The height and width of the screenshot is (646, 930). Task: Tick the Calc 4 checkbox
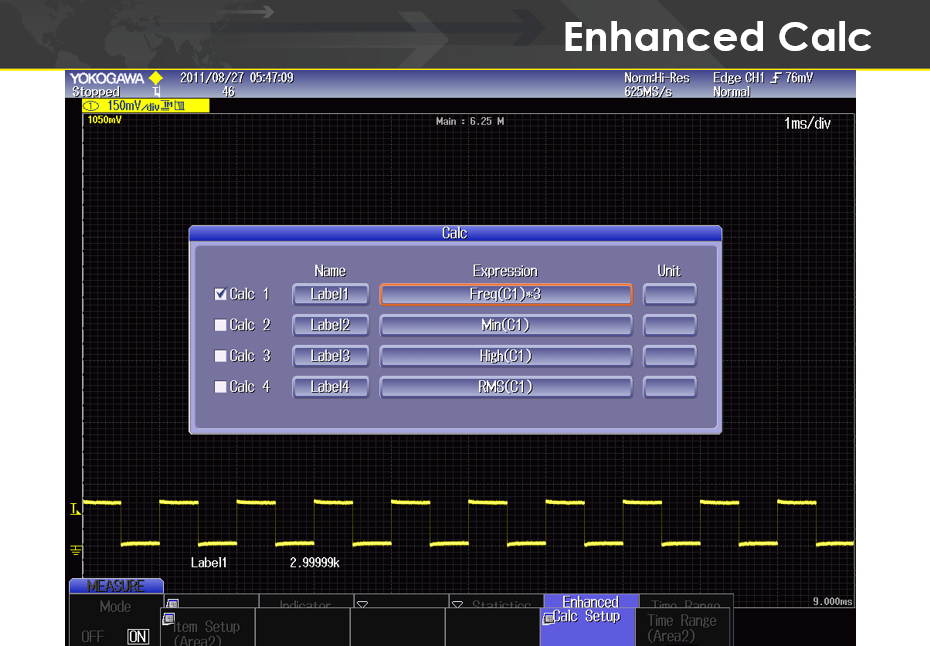[220, 387]
